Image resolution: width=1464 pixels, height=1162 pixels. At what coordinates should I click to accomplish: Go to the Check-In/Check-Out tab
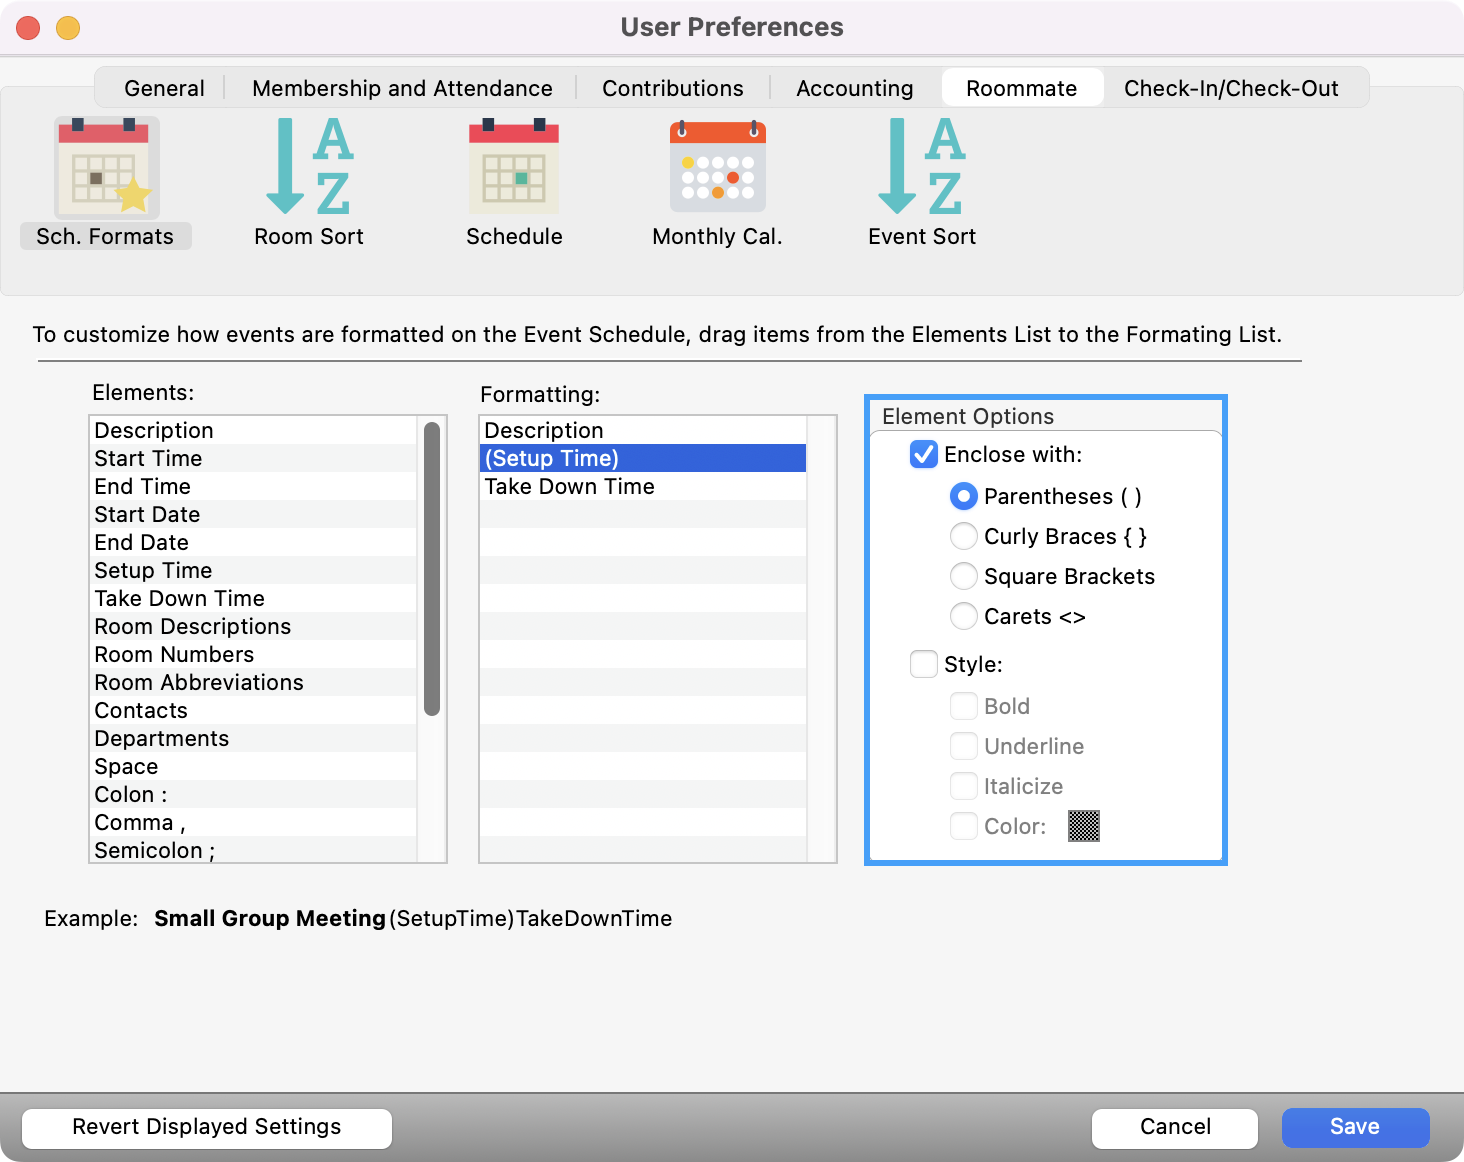pos(1230,88)
